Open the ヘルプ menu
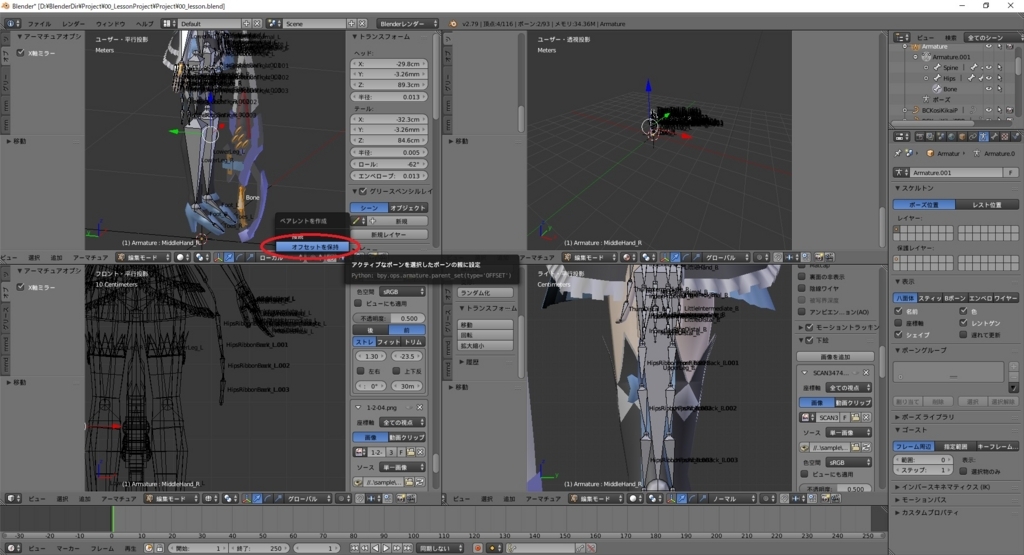This screenshot has width=1024, height=555. 144,24
